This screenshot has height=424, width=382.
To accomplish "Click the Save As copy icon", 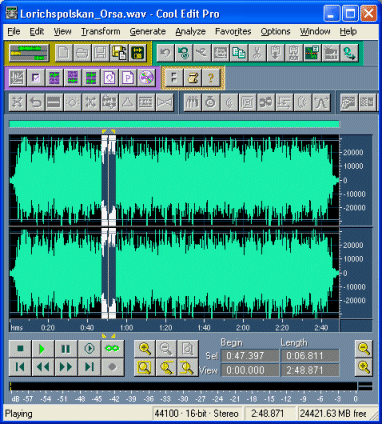I will (119, 53).
